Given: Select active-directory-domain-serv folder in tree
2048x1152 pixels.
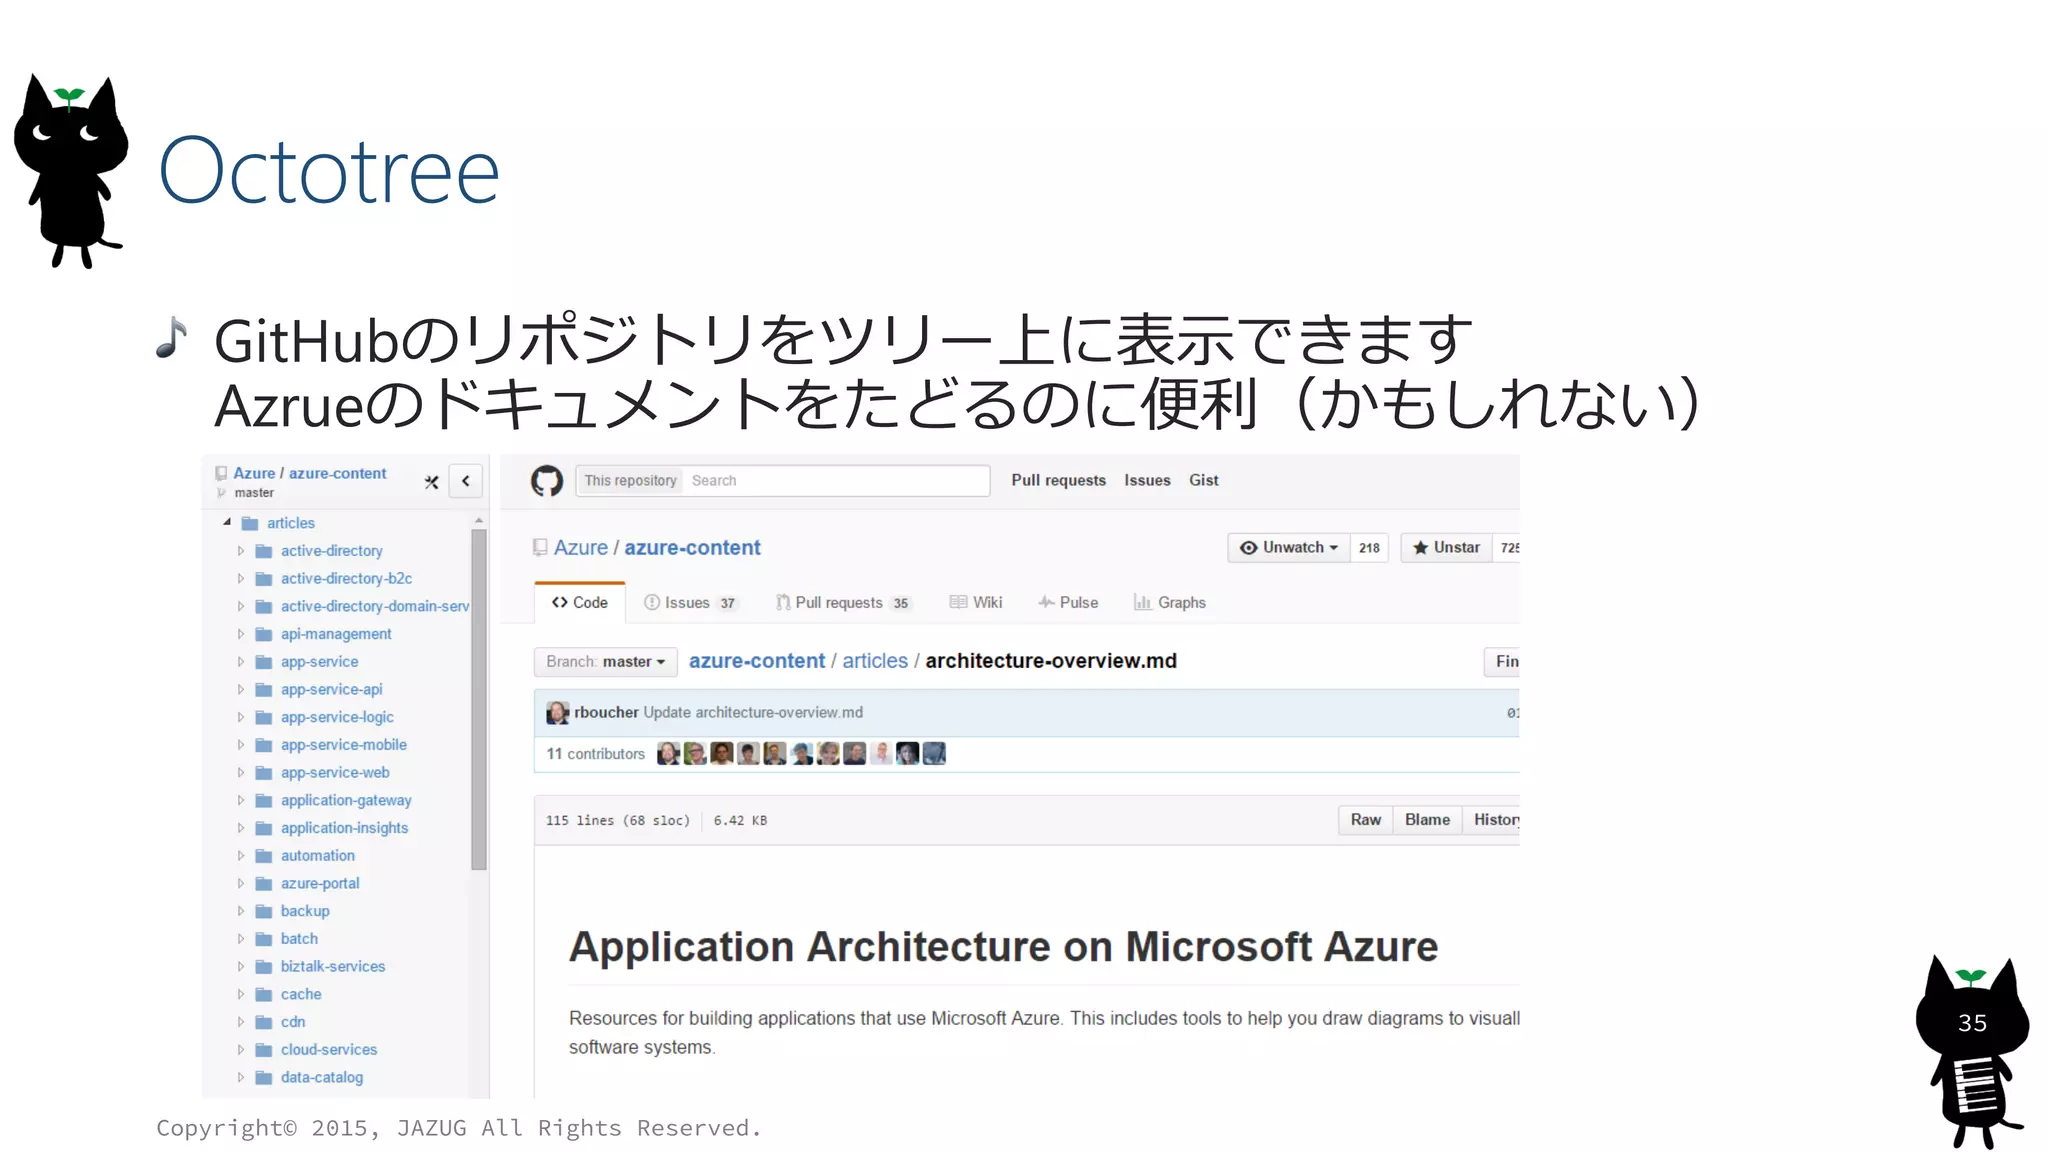Looking at the screenshot, I should [375, 607].
